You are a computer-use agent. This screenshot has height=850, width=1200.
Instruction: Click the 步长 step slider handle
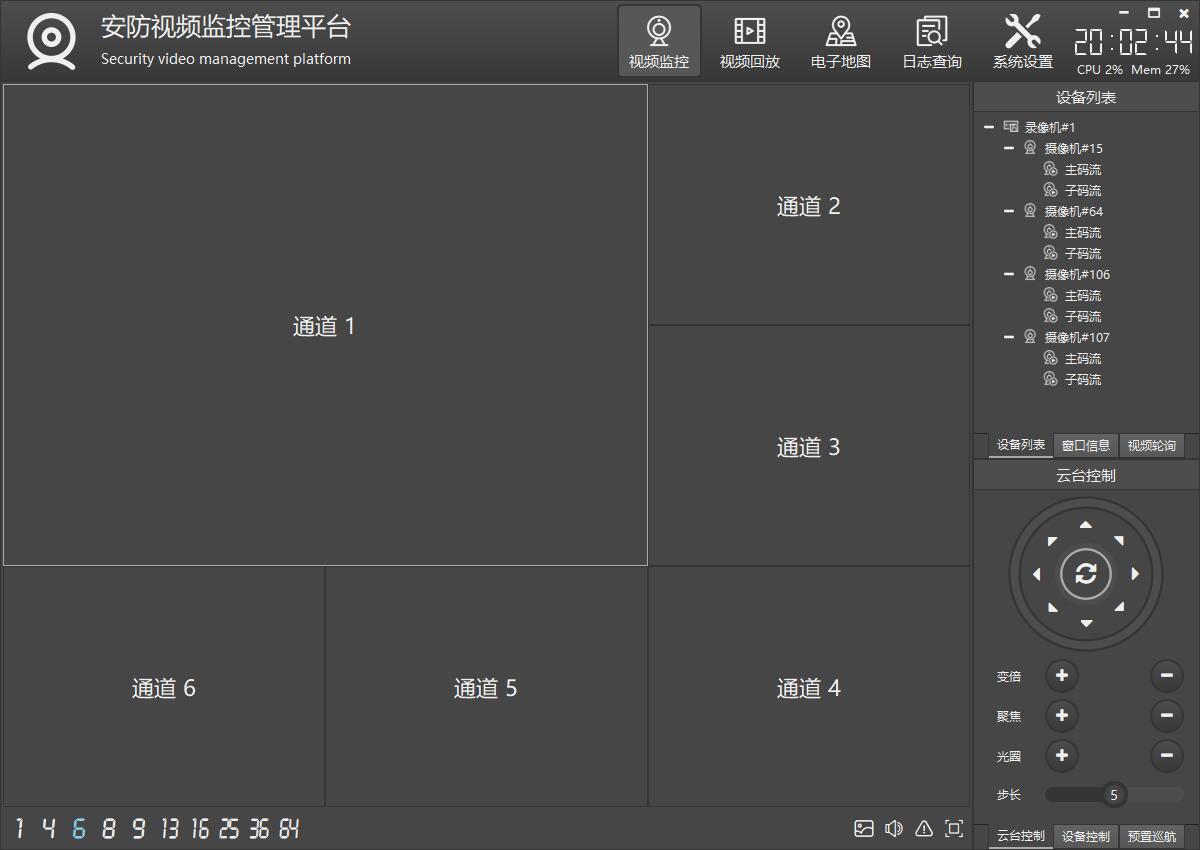[1113, 795]
